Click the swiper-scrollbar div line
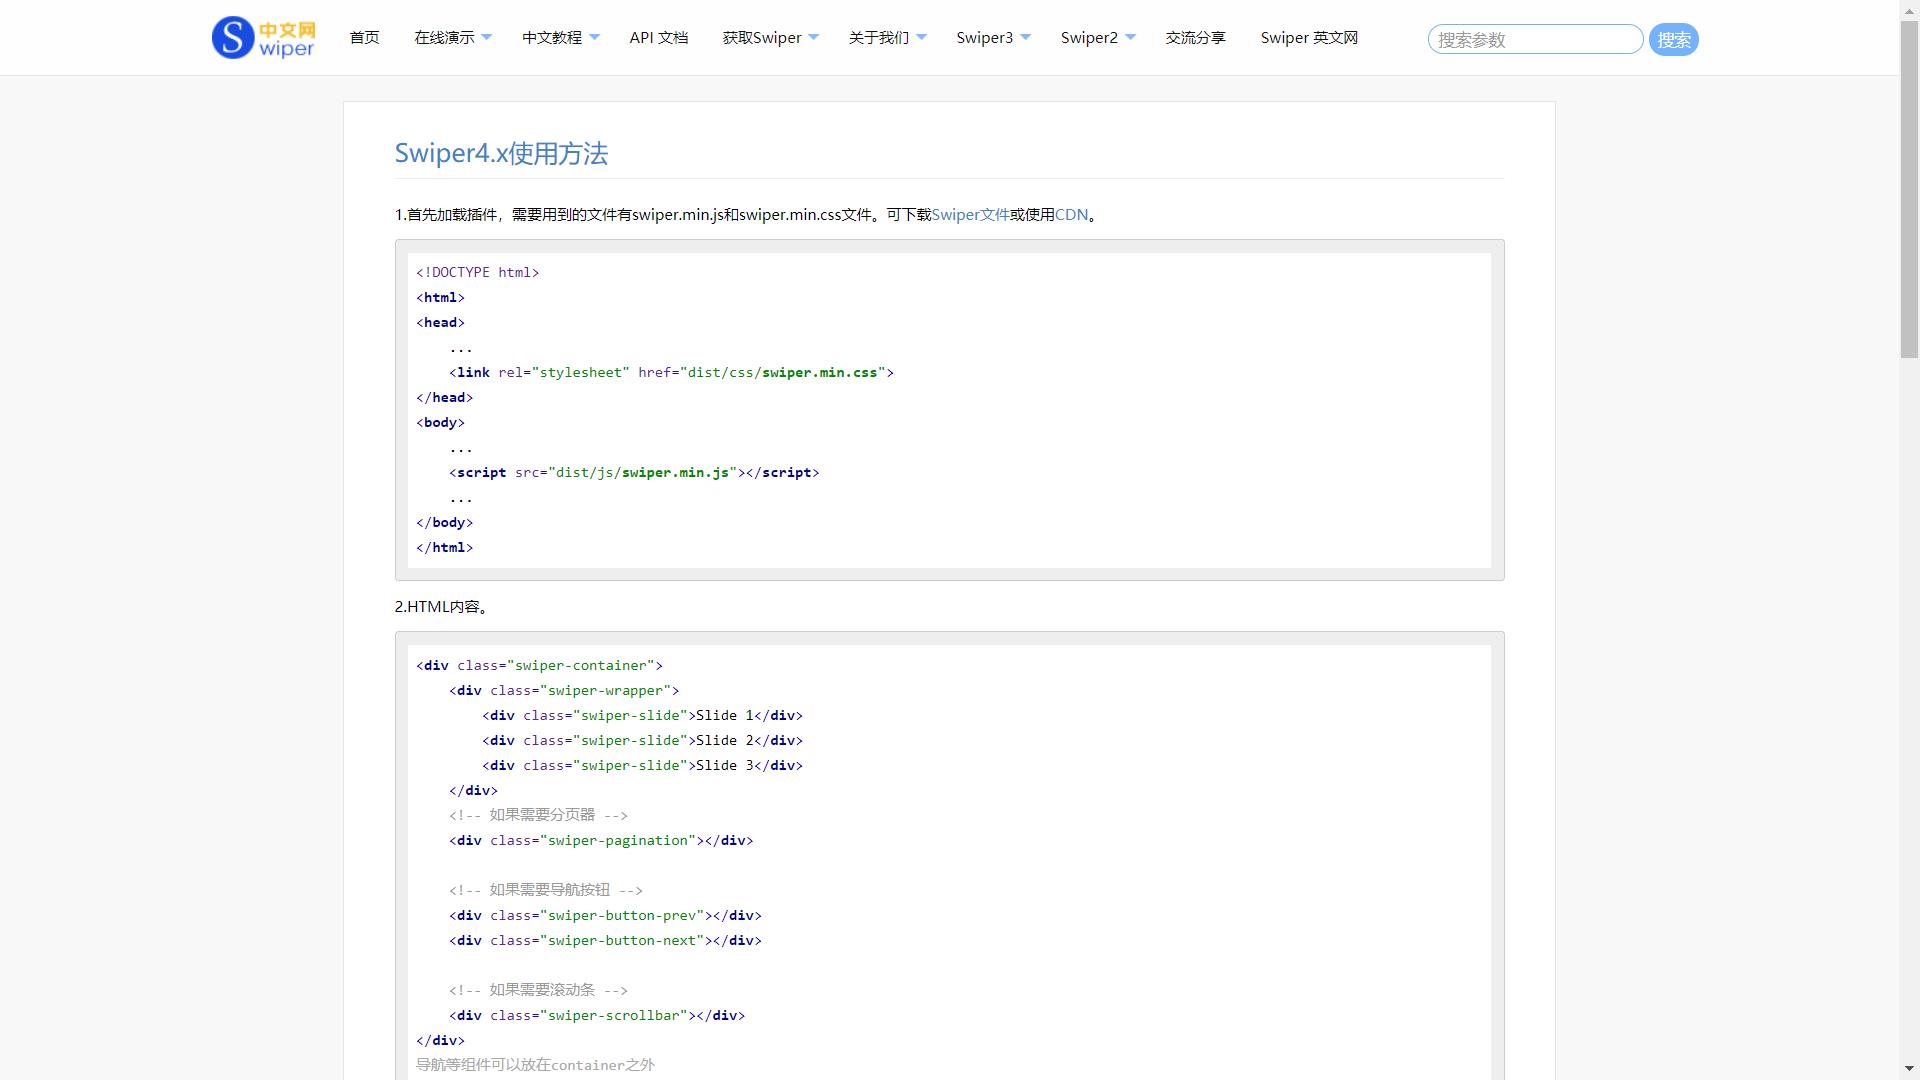 [x=597, y=1015]
